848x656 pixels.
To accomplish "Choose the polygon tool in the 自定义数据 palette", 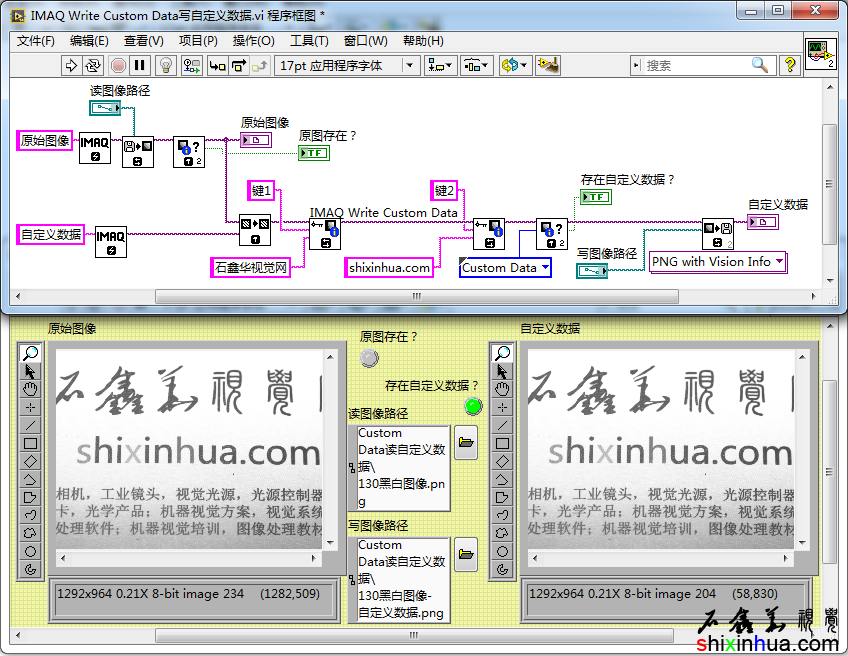I will pos(502,498).
